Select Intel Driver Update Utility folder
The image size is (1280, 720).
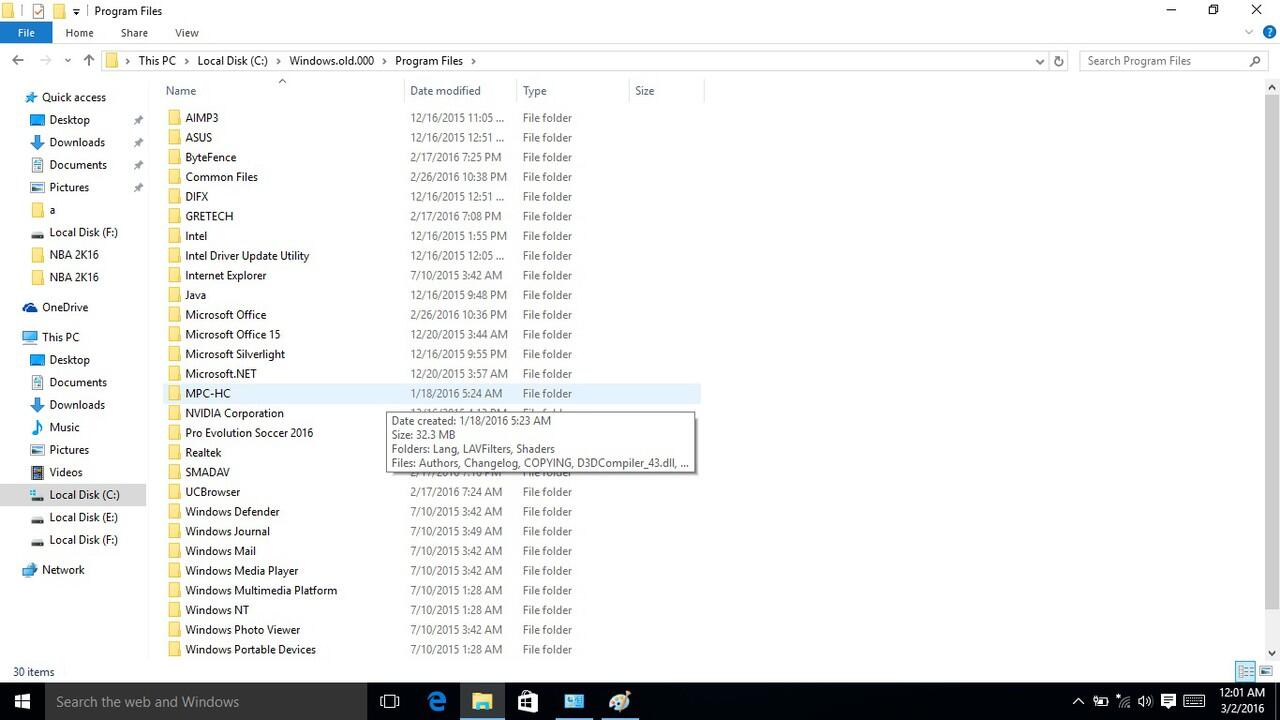[x=247, y=256]
